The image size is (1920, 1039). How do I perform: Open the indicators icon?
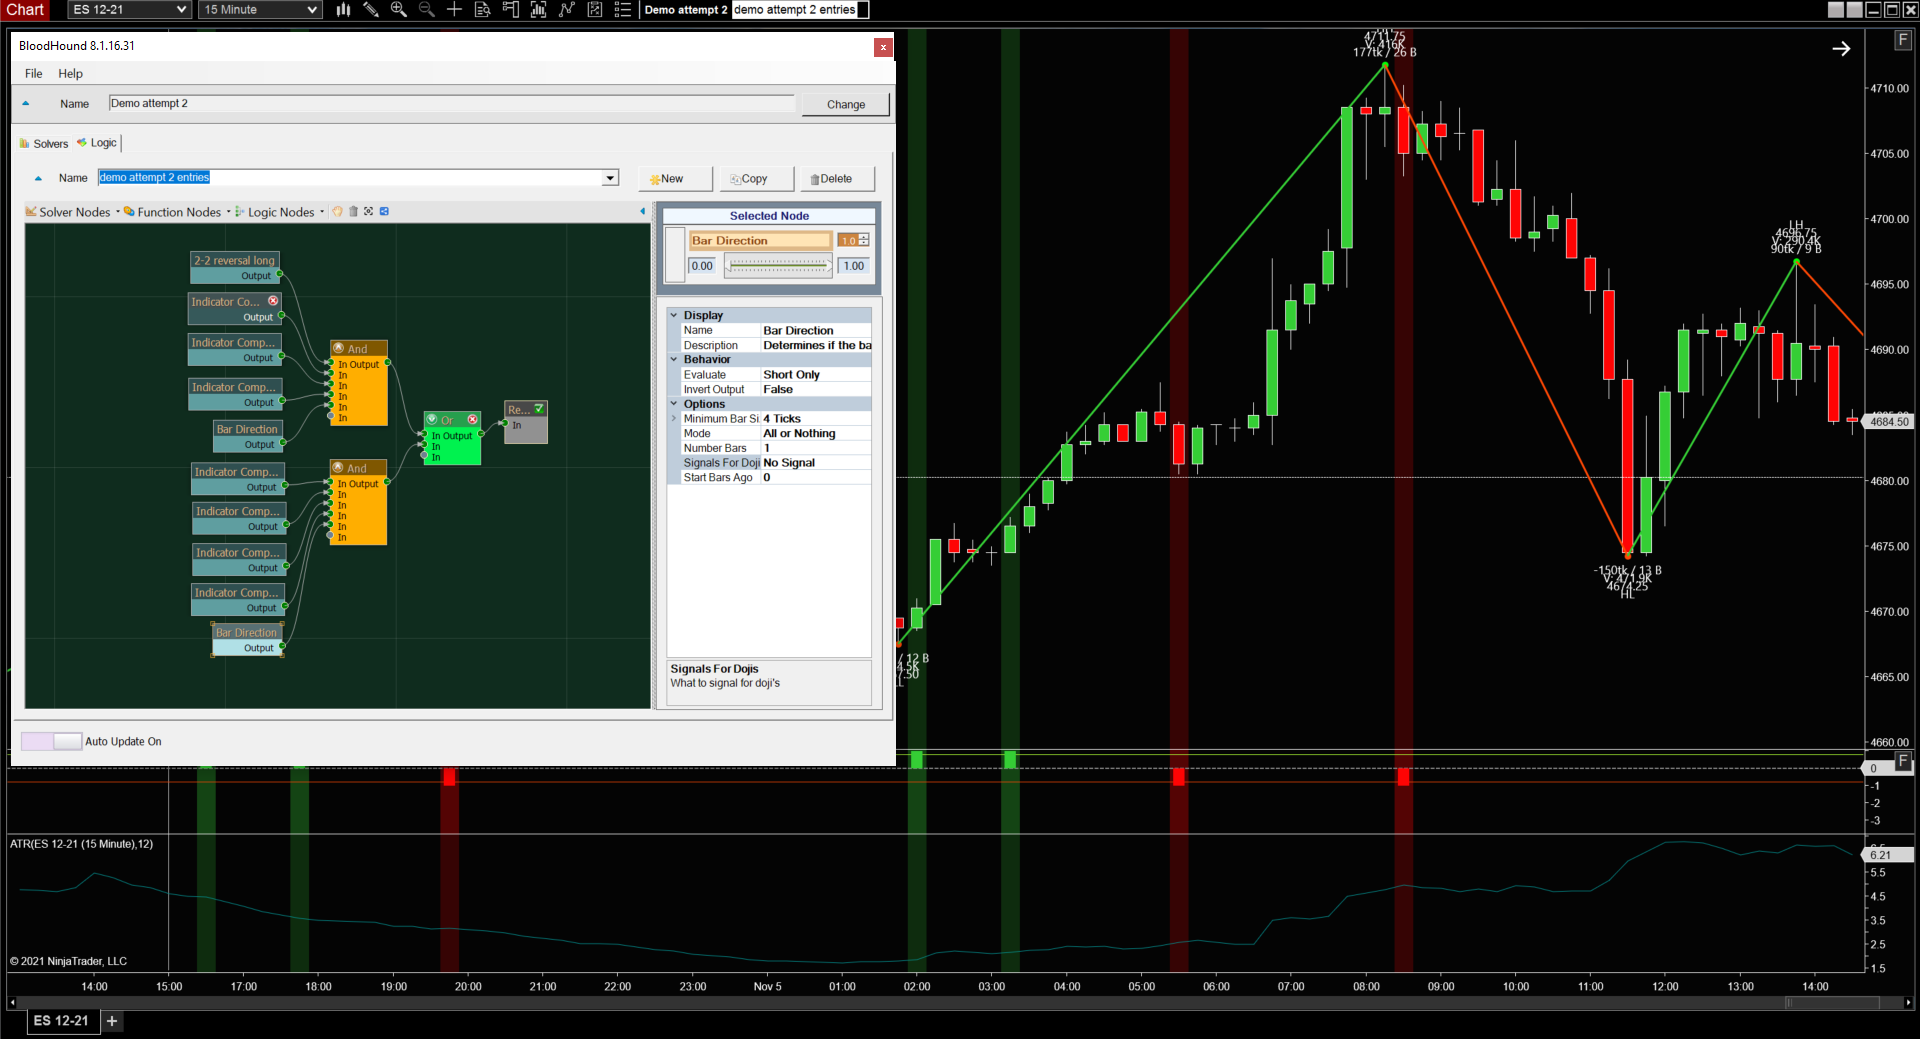538,10
